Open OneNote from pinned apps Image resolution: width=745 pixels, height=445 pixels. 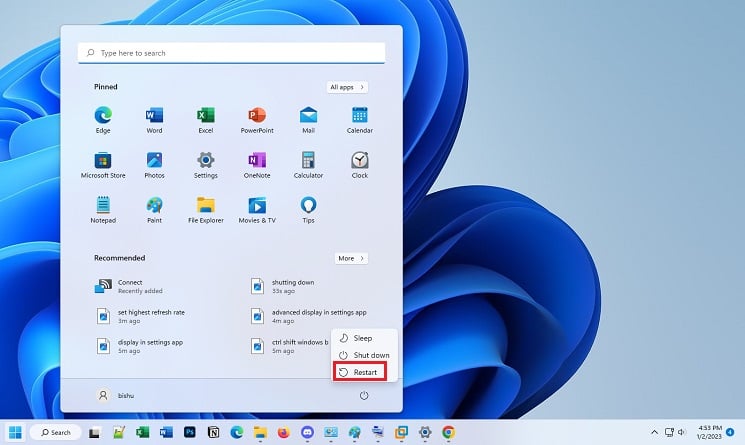(257, 165)
